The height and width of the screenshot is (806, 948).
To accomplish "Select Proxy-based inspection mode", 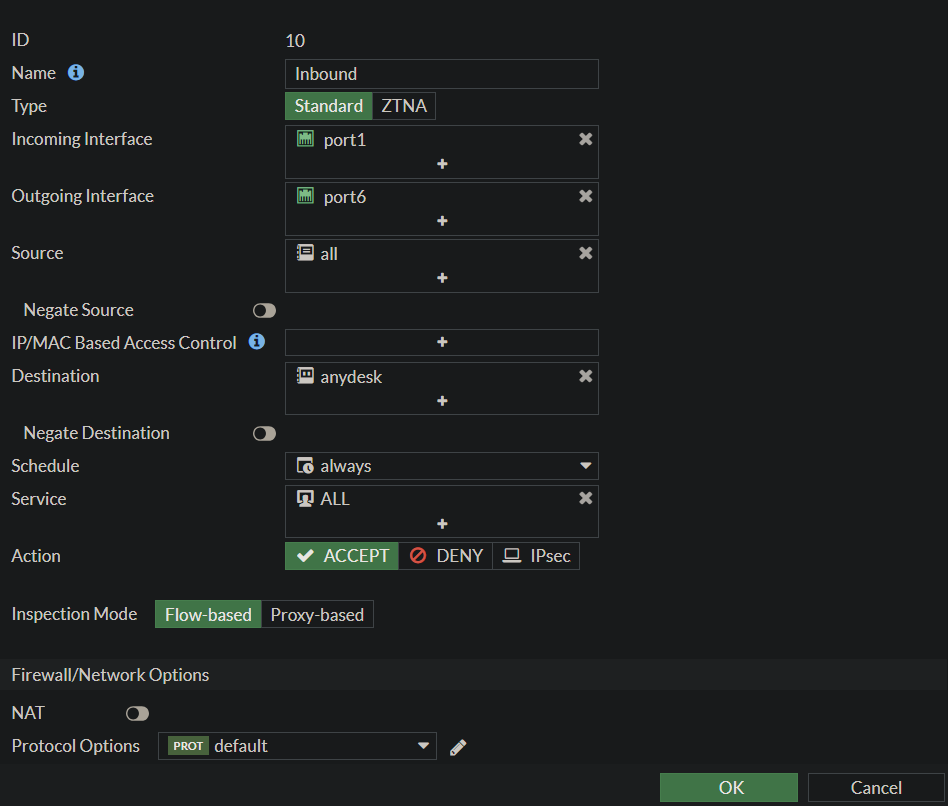I will coord(317,615).
